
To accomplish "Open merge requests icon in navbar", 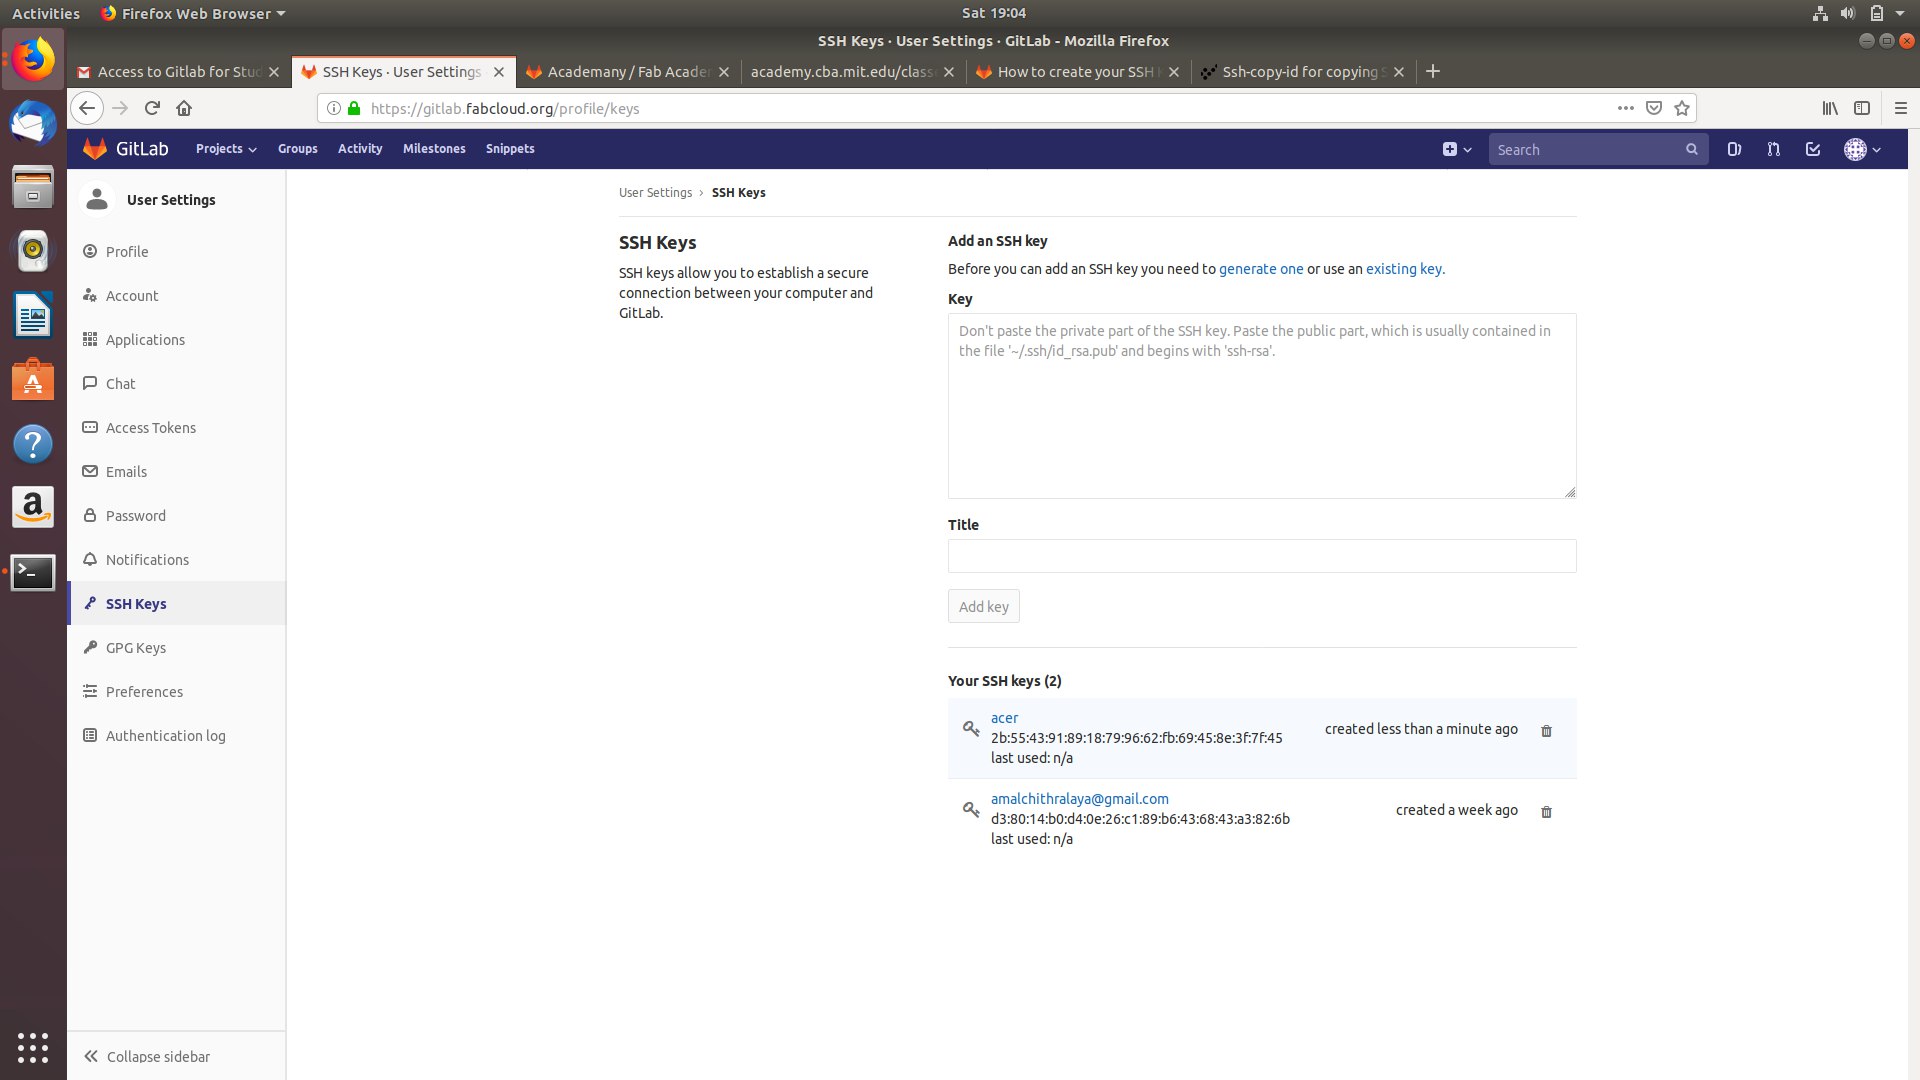I will (1773, 149).
